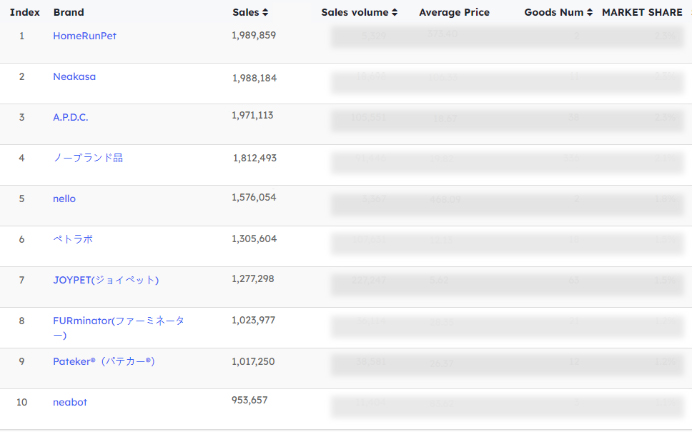Select sales value 1,971,113

252,115
